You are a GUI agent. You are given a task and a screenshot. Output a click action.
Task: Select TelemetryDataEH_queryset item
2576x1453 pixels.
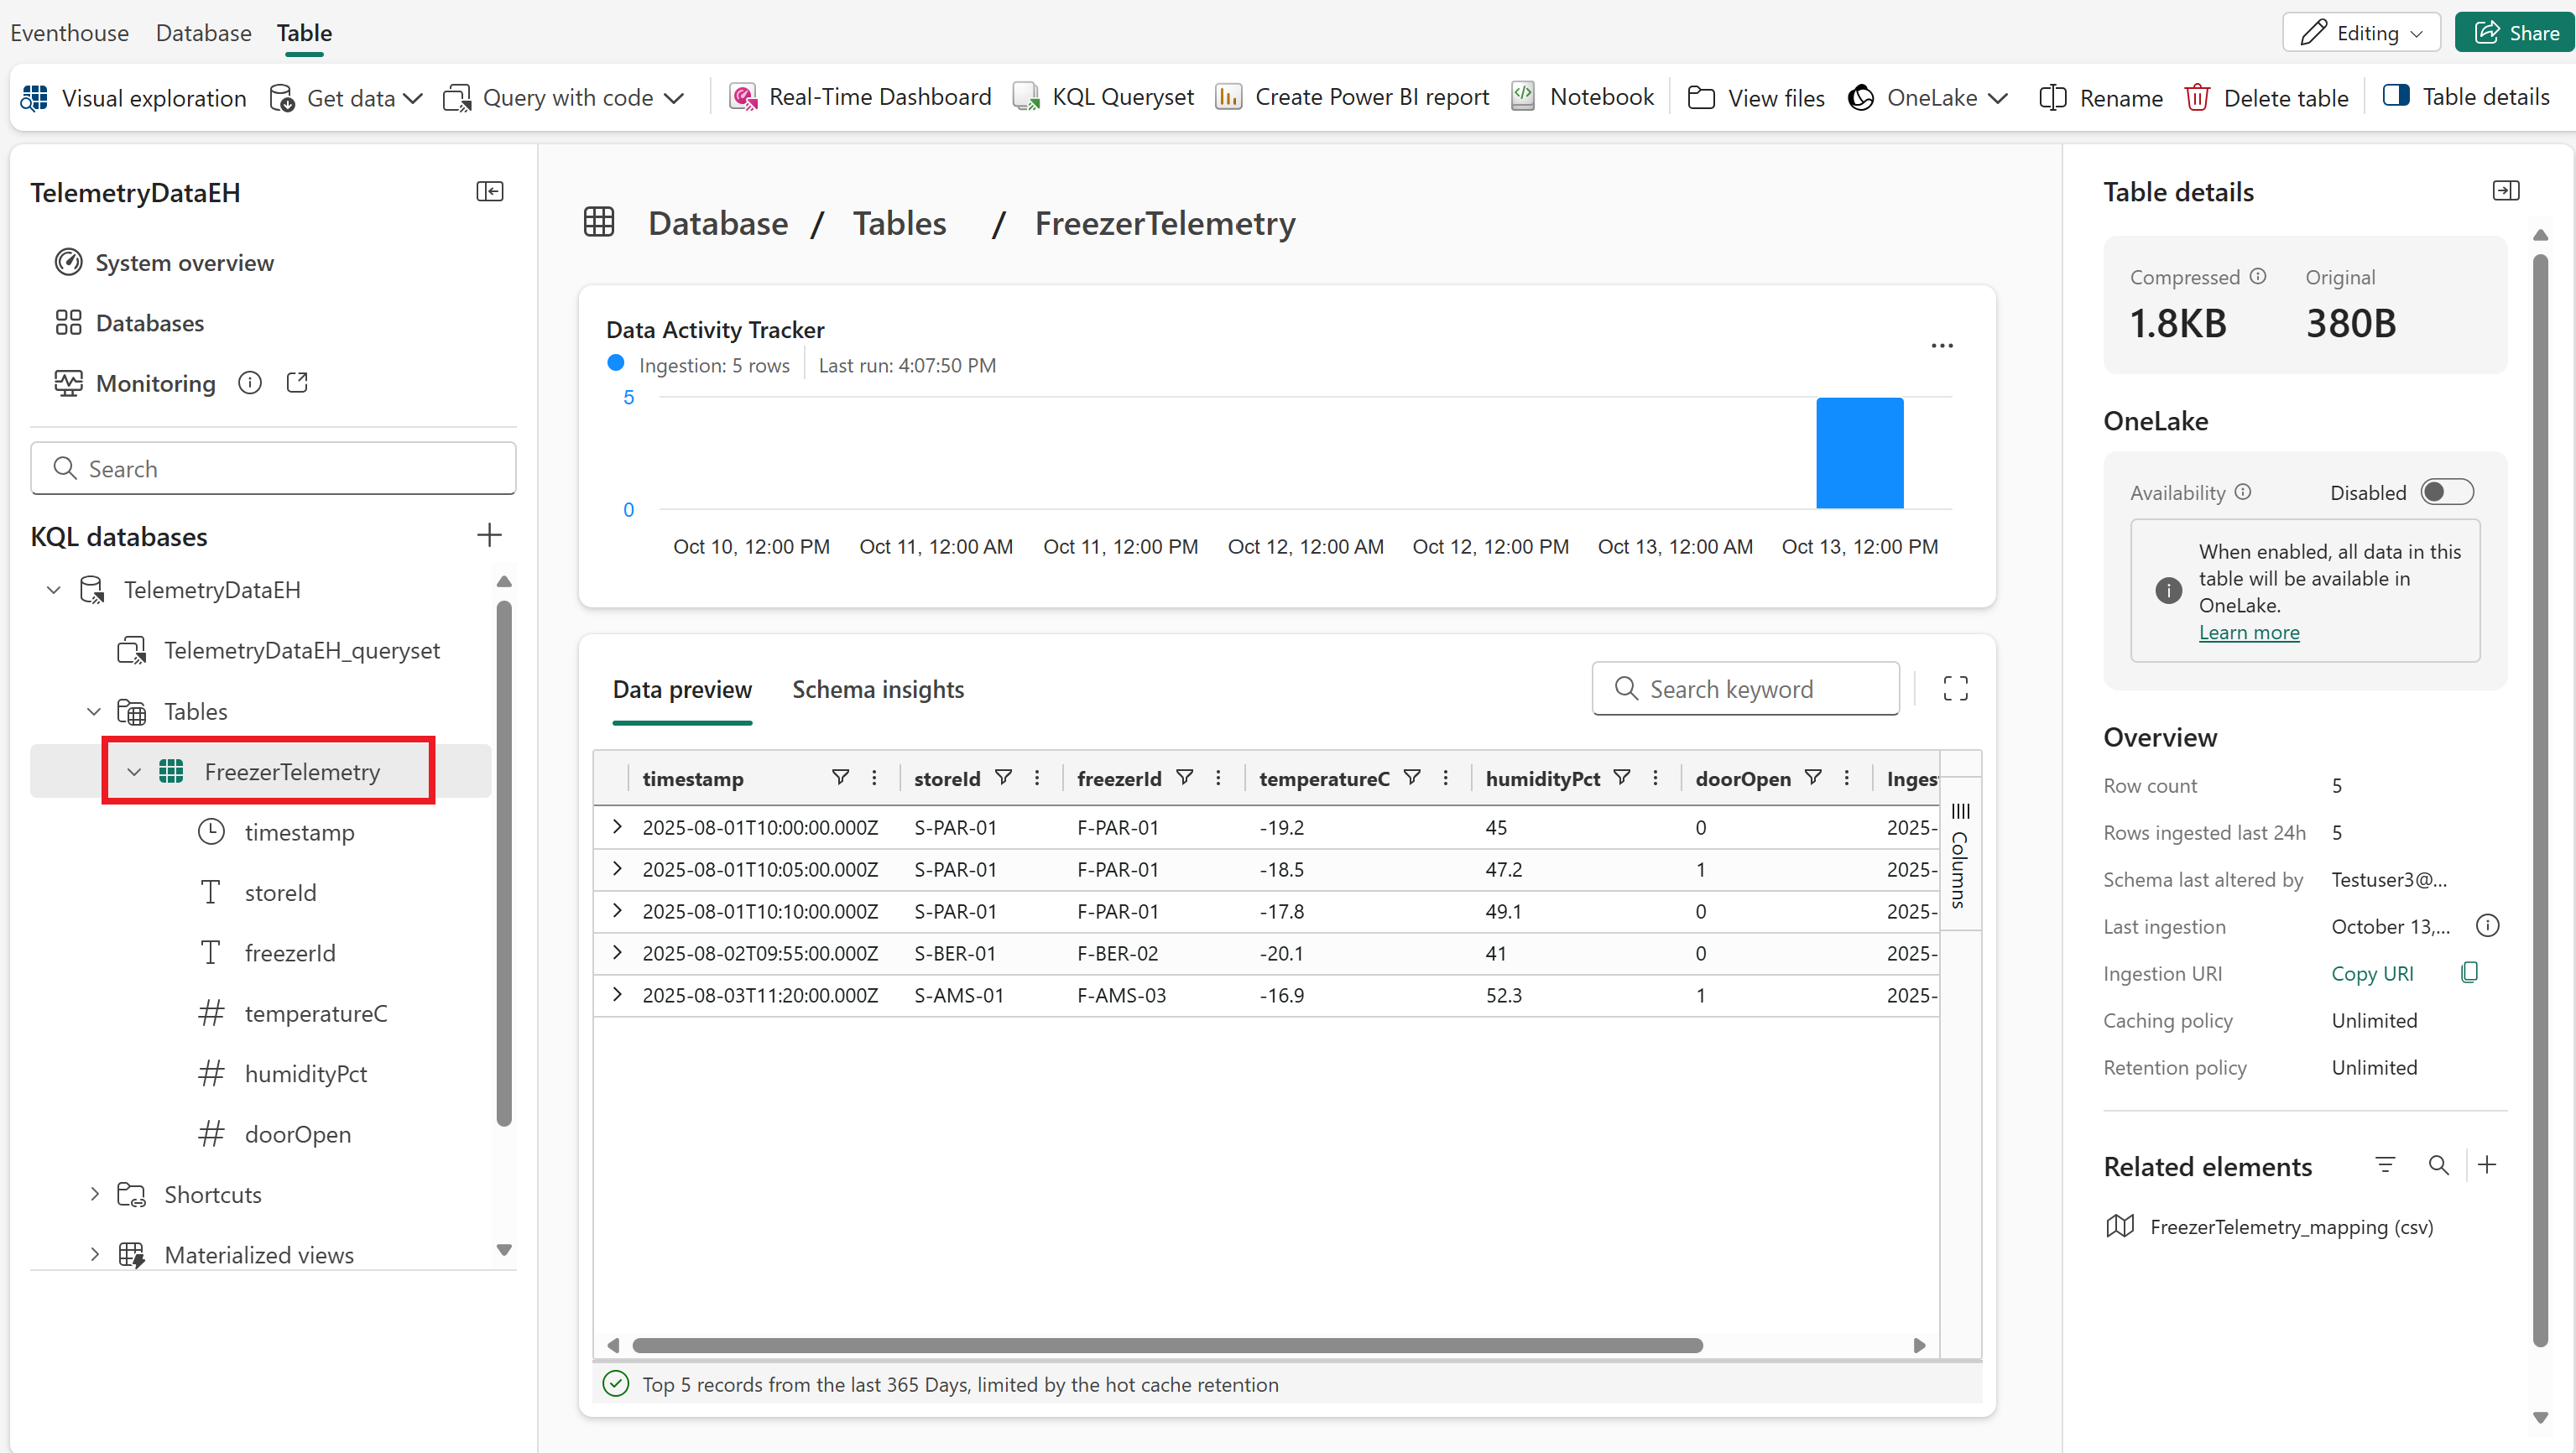(x=280, y=650)
